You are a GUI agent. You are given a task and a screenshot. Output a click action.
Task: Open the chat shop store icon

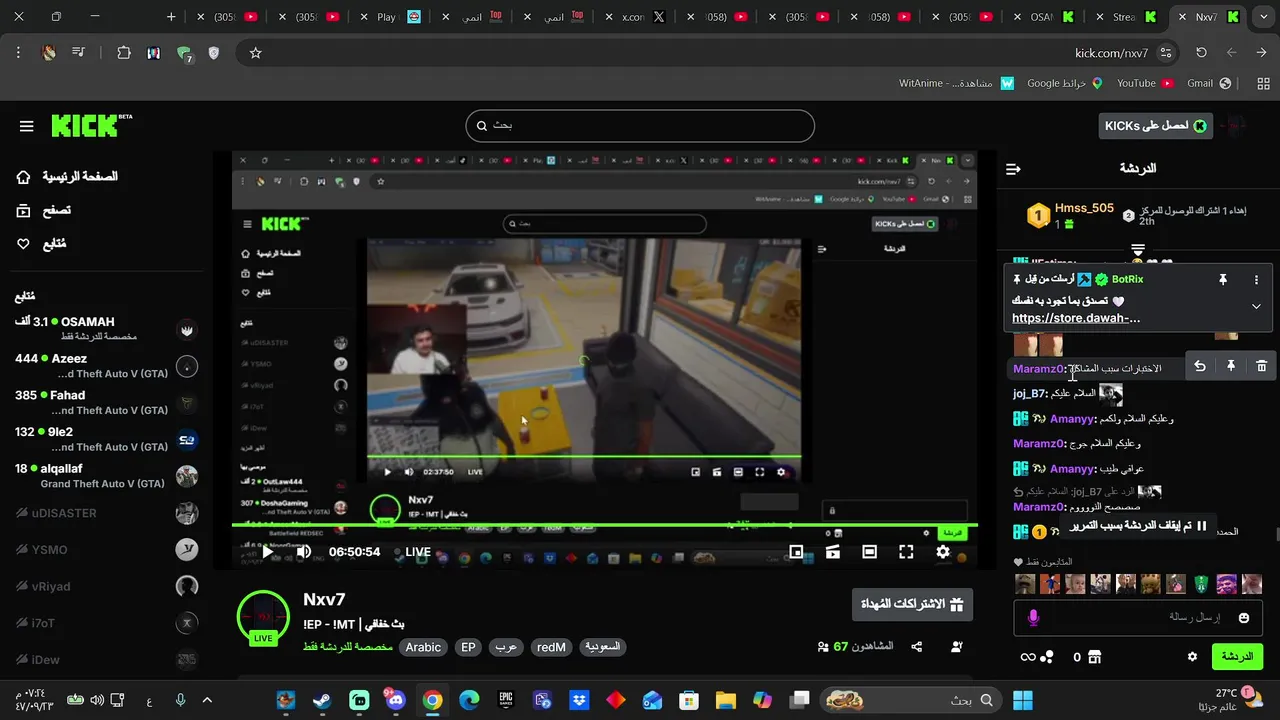coord(1094,657)
